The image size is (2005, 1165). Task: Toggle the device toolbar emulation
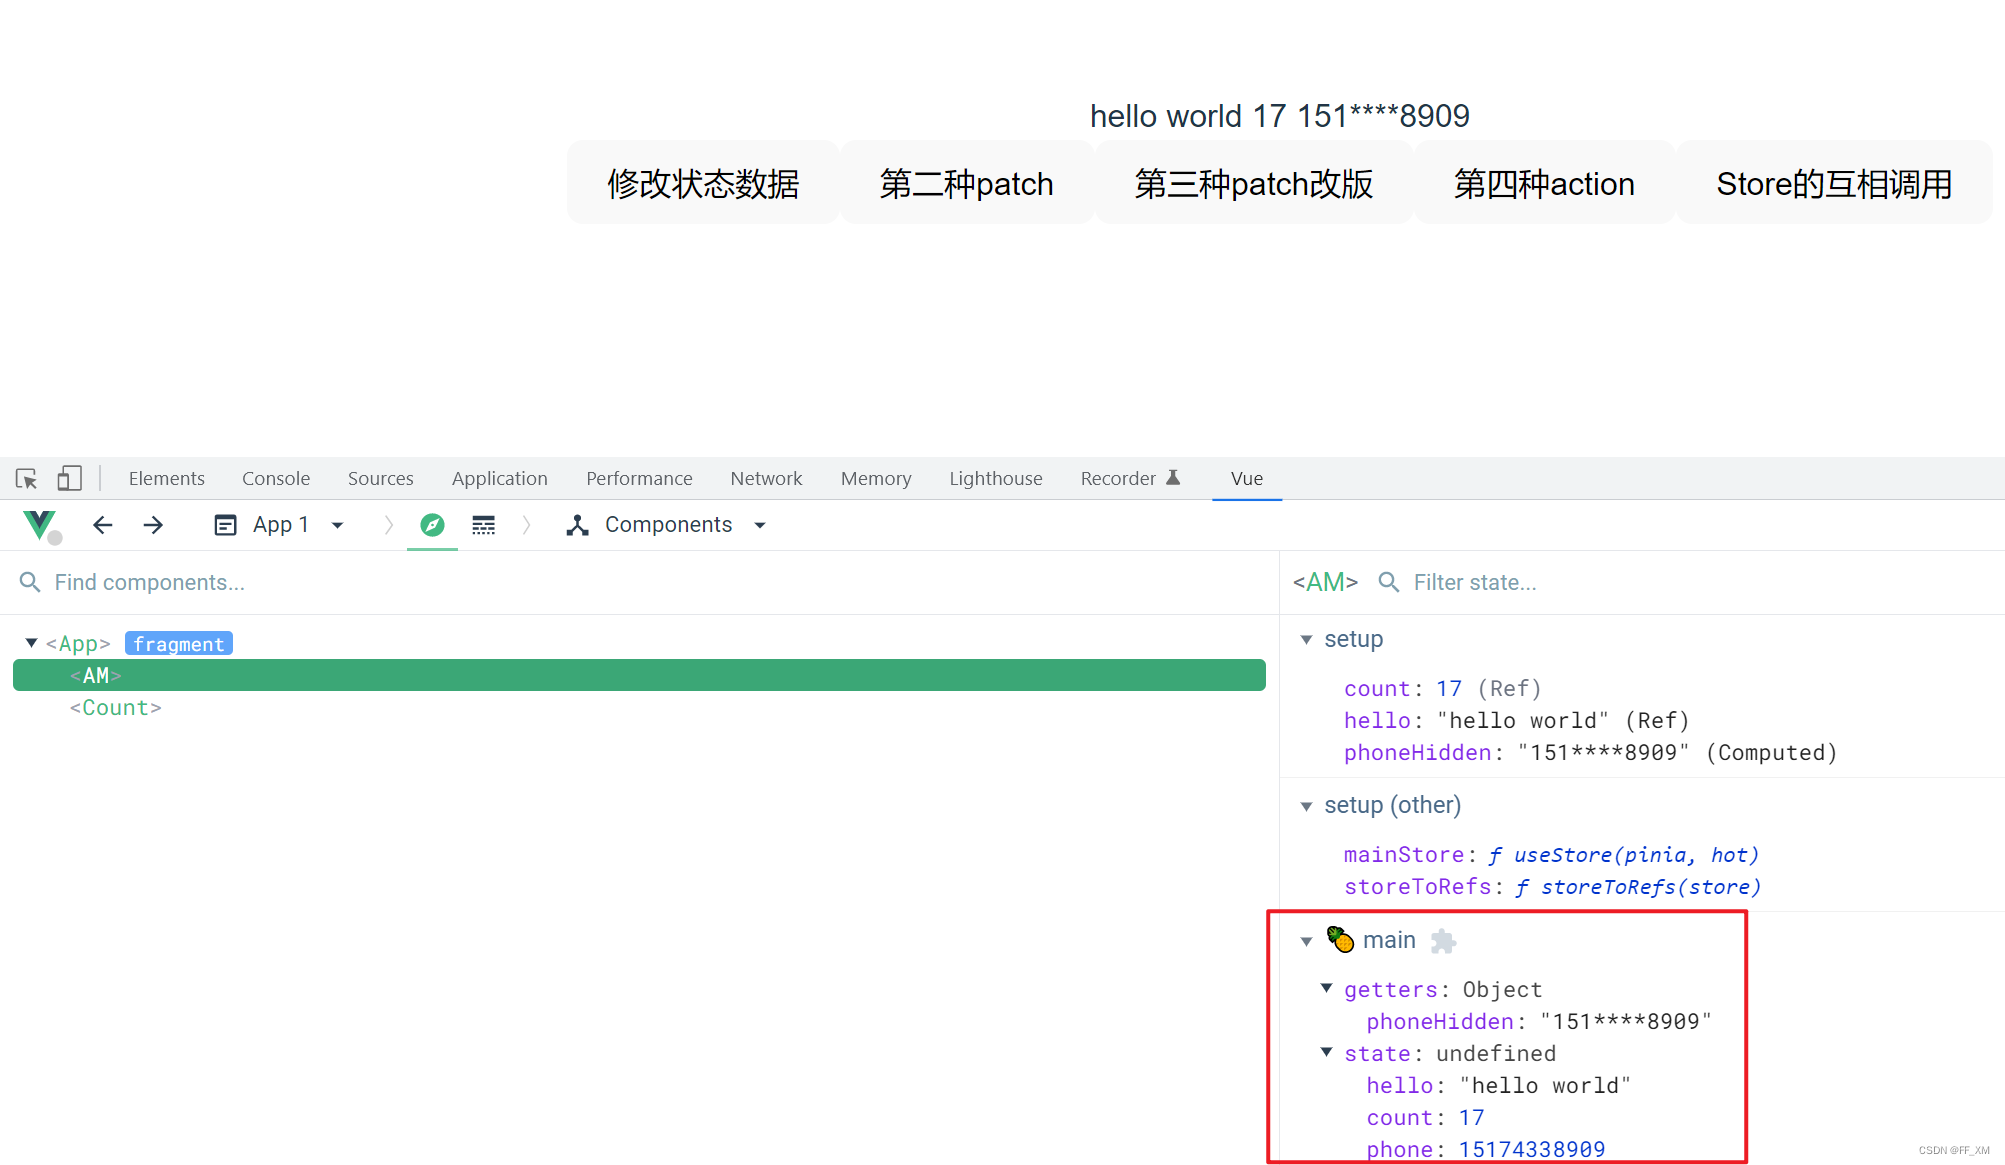click(69, 478)
